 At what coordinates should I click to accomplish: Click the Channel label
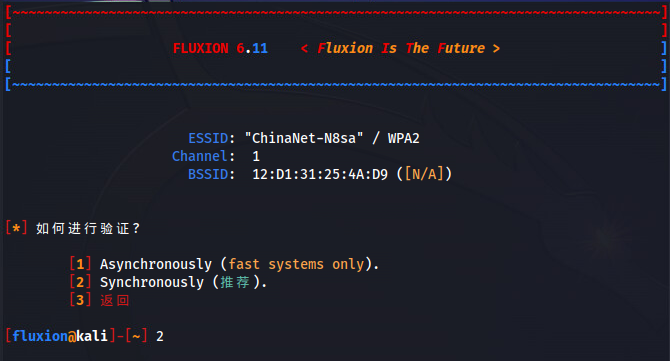point(200,156)
